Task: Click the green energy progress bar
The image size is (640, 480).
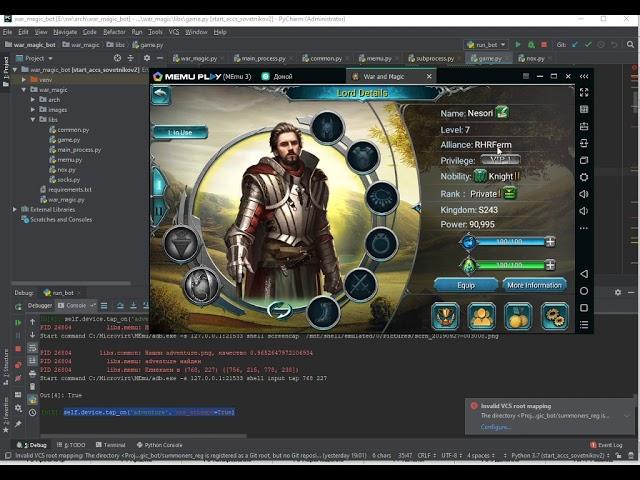Action: point(510,265)
